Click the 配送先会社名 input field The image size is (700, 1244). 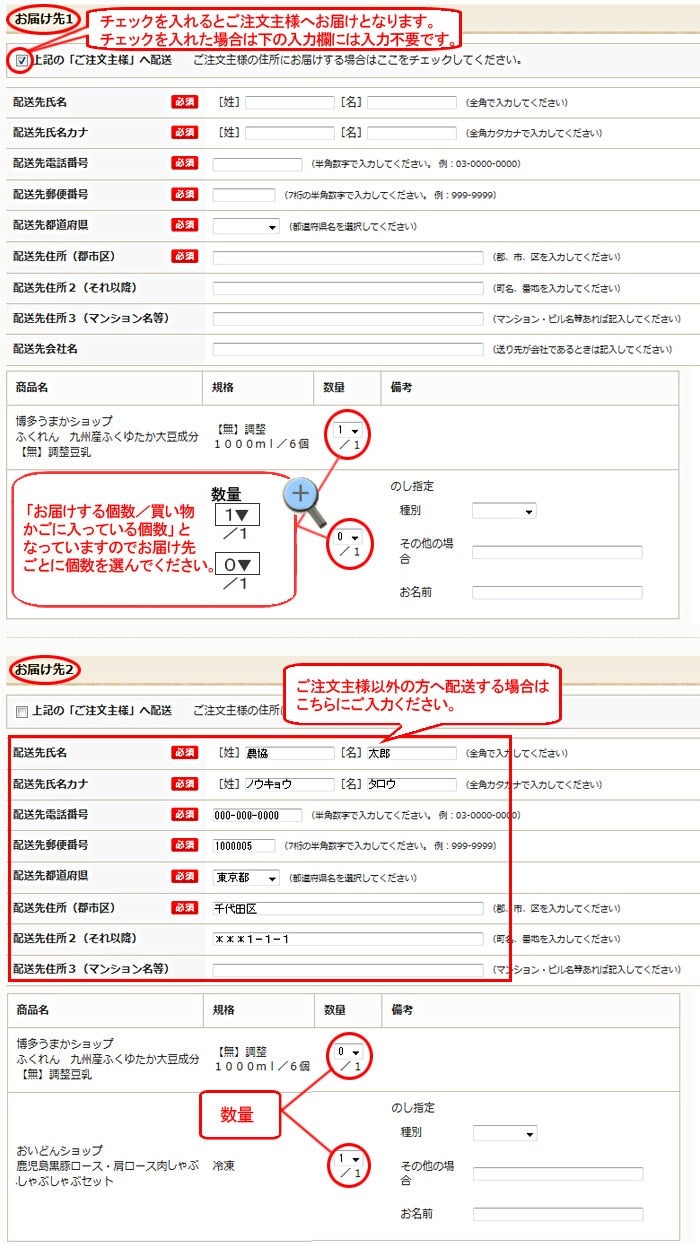[348, 349]
